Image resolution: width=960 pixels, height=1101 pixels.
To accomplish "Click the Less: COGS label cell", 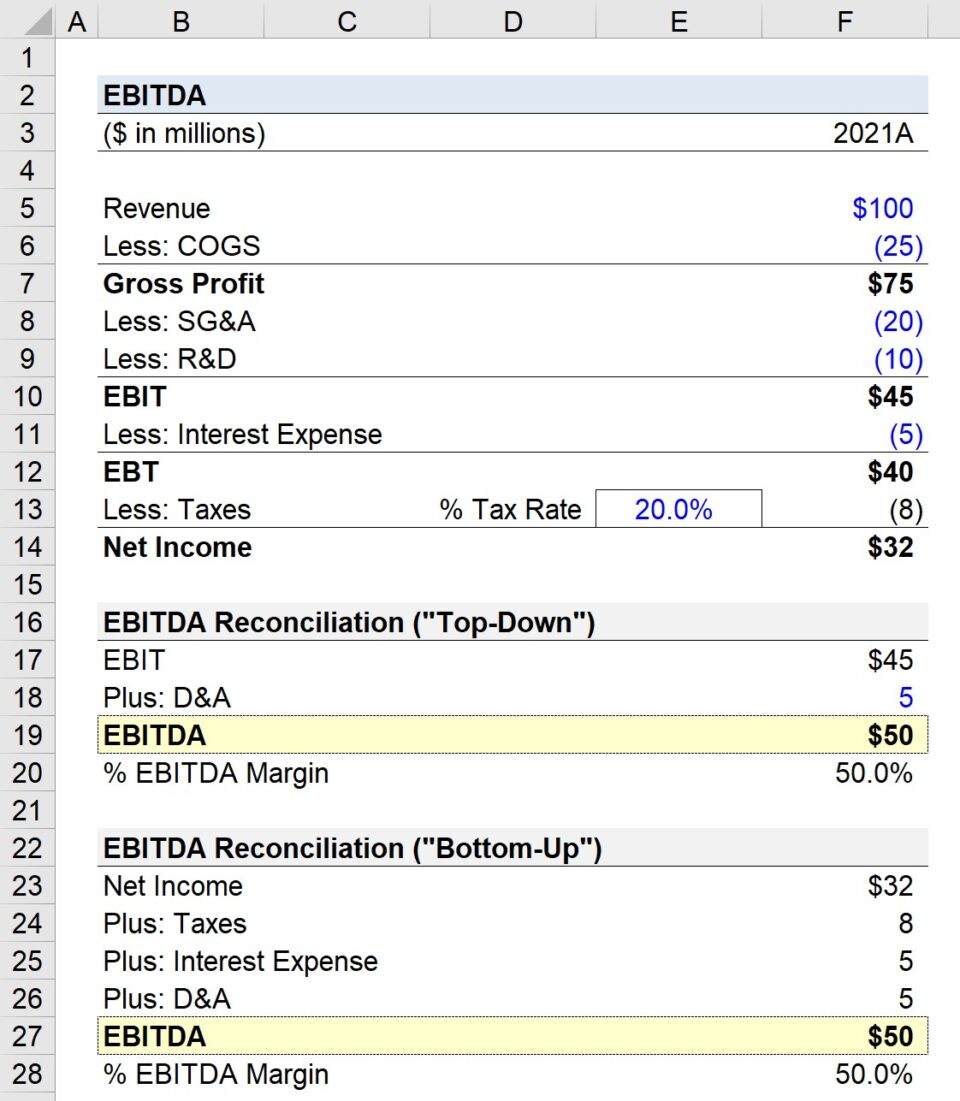I will pos(180,246).
